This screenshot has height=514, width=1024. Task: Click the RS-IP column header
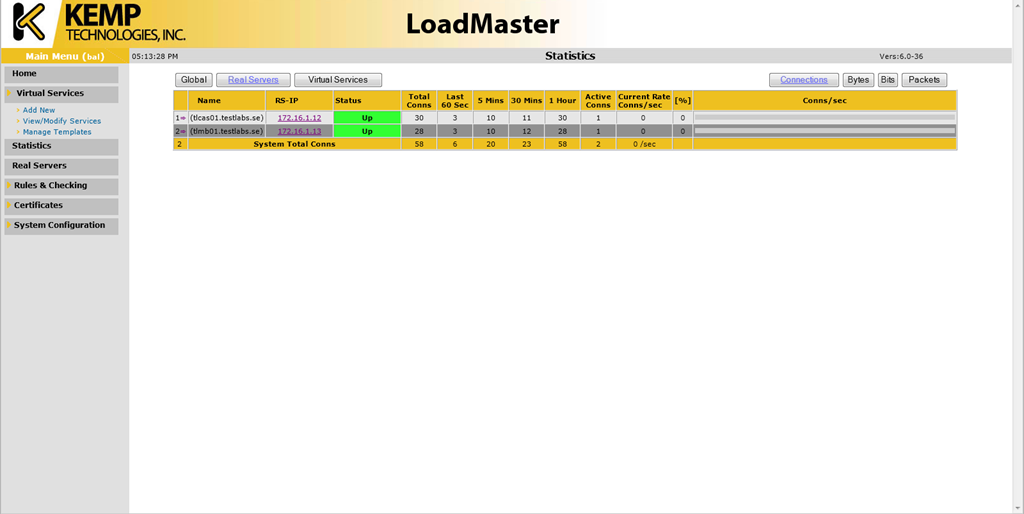299,101
